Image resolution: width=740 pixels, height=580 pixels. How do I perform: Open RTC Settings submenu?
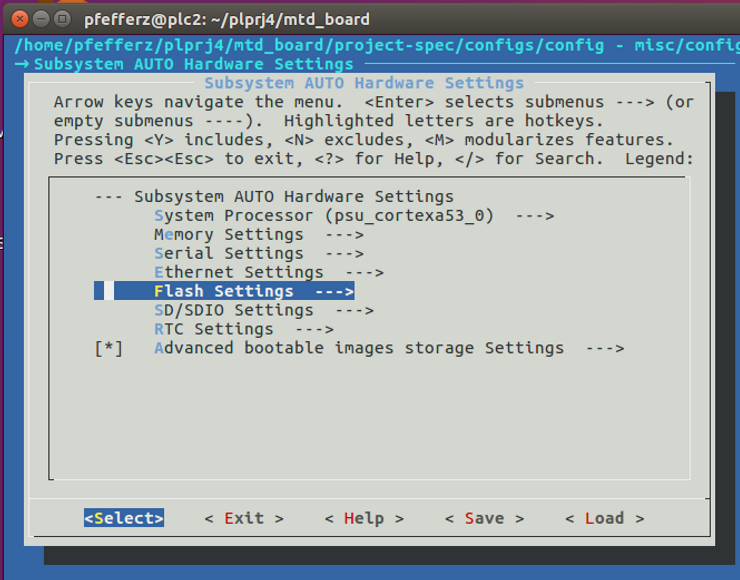244,329
